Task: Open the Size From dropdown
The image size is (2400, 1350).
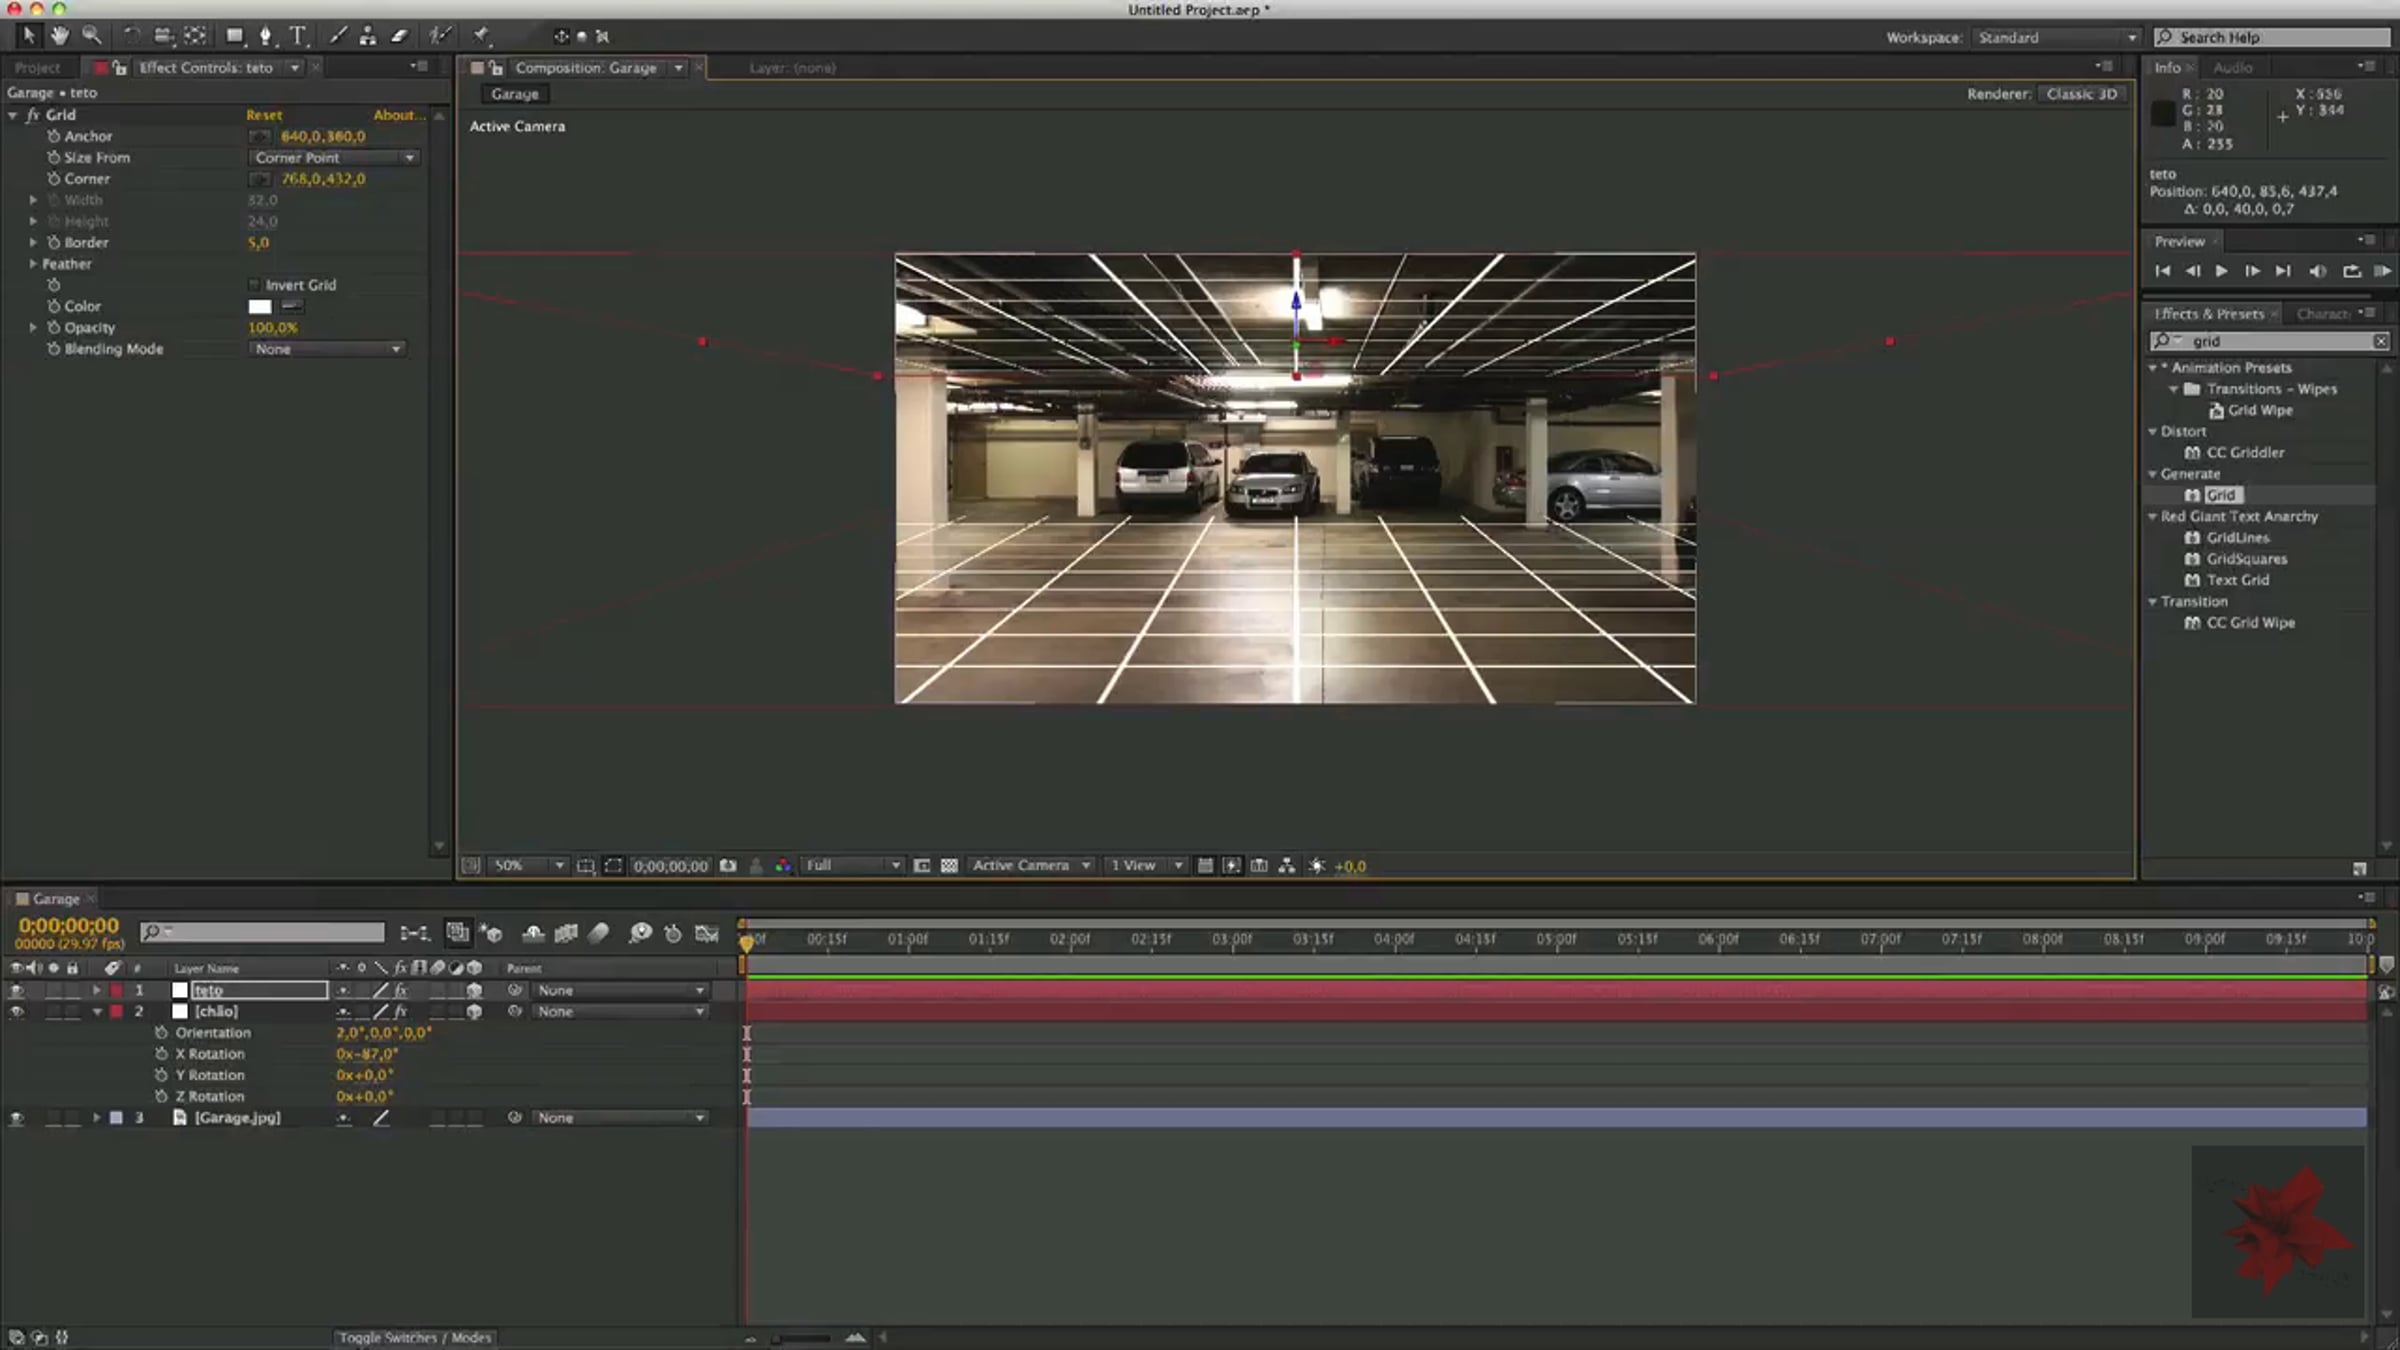Action: pyautogui.click(x=334, y=158)
